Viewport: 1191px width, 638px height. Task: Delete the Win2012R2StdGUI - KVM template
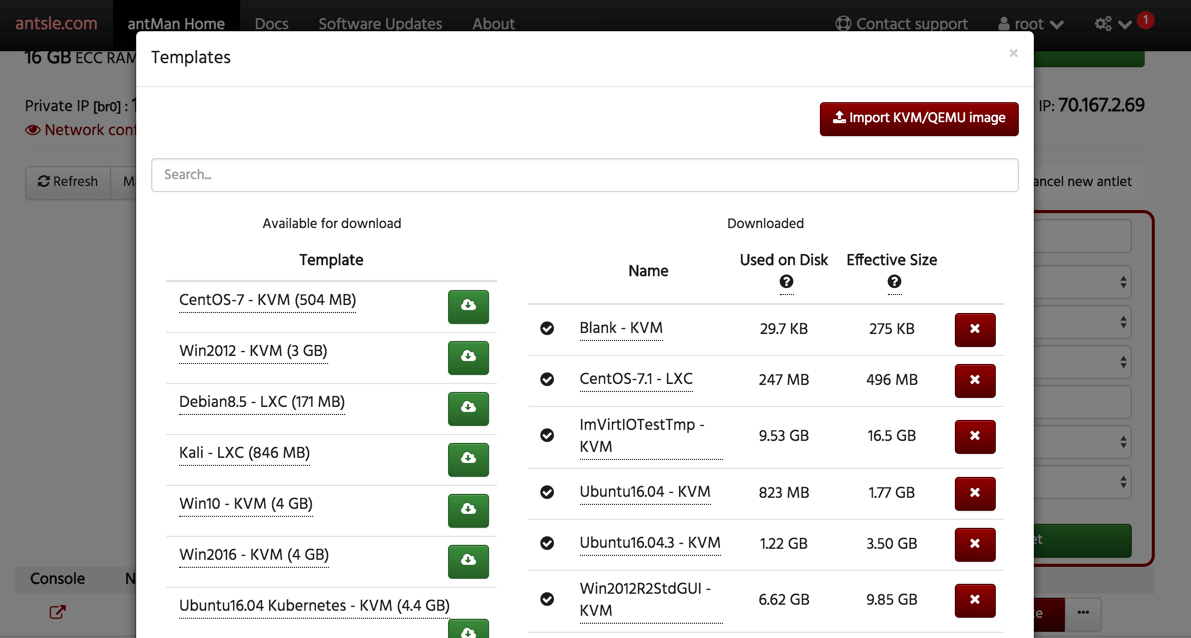point(975,601)
